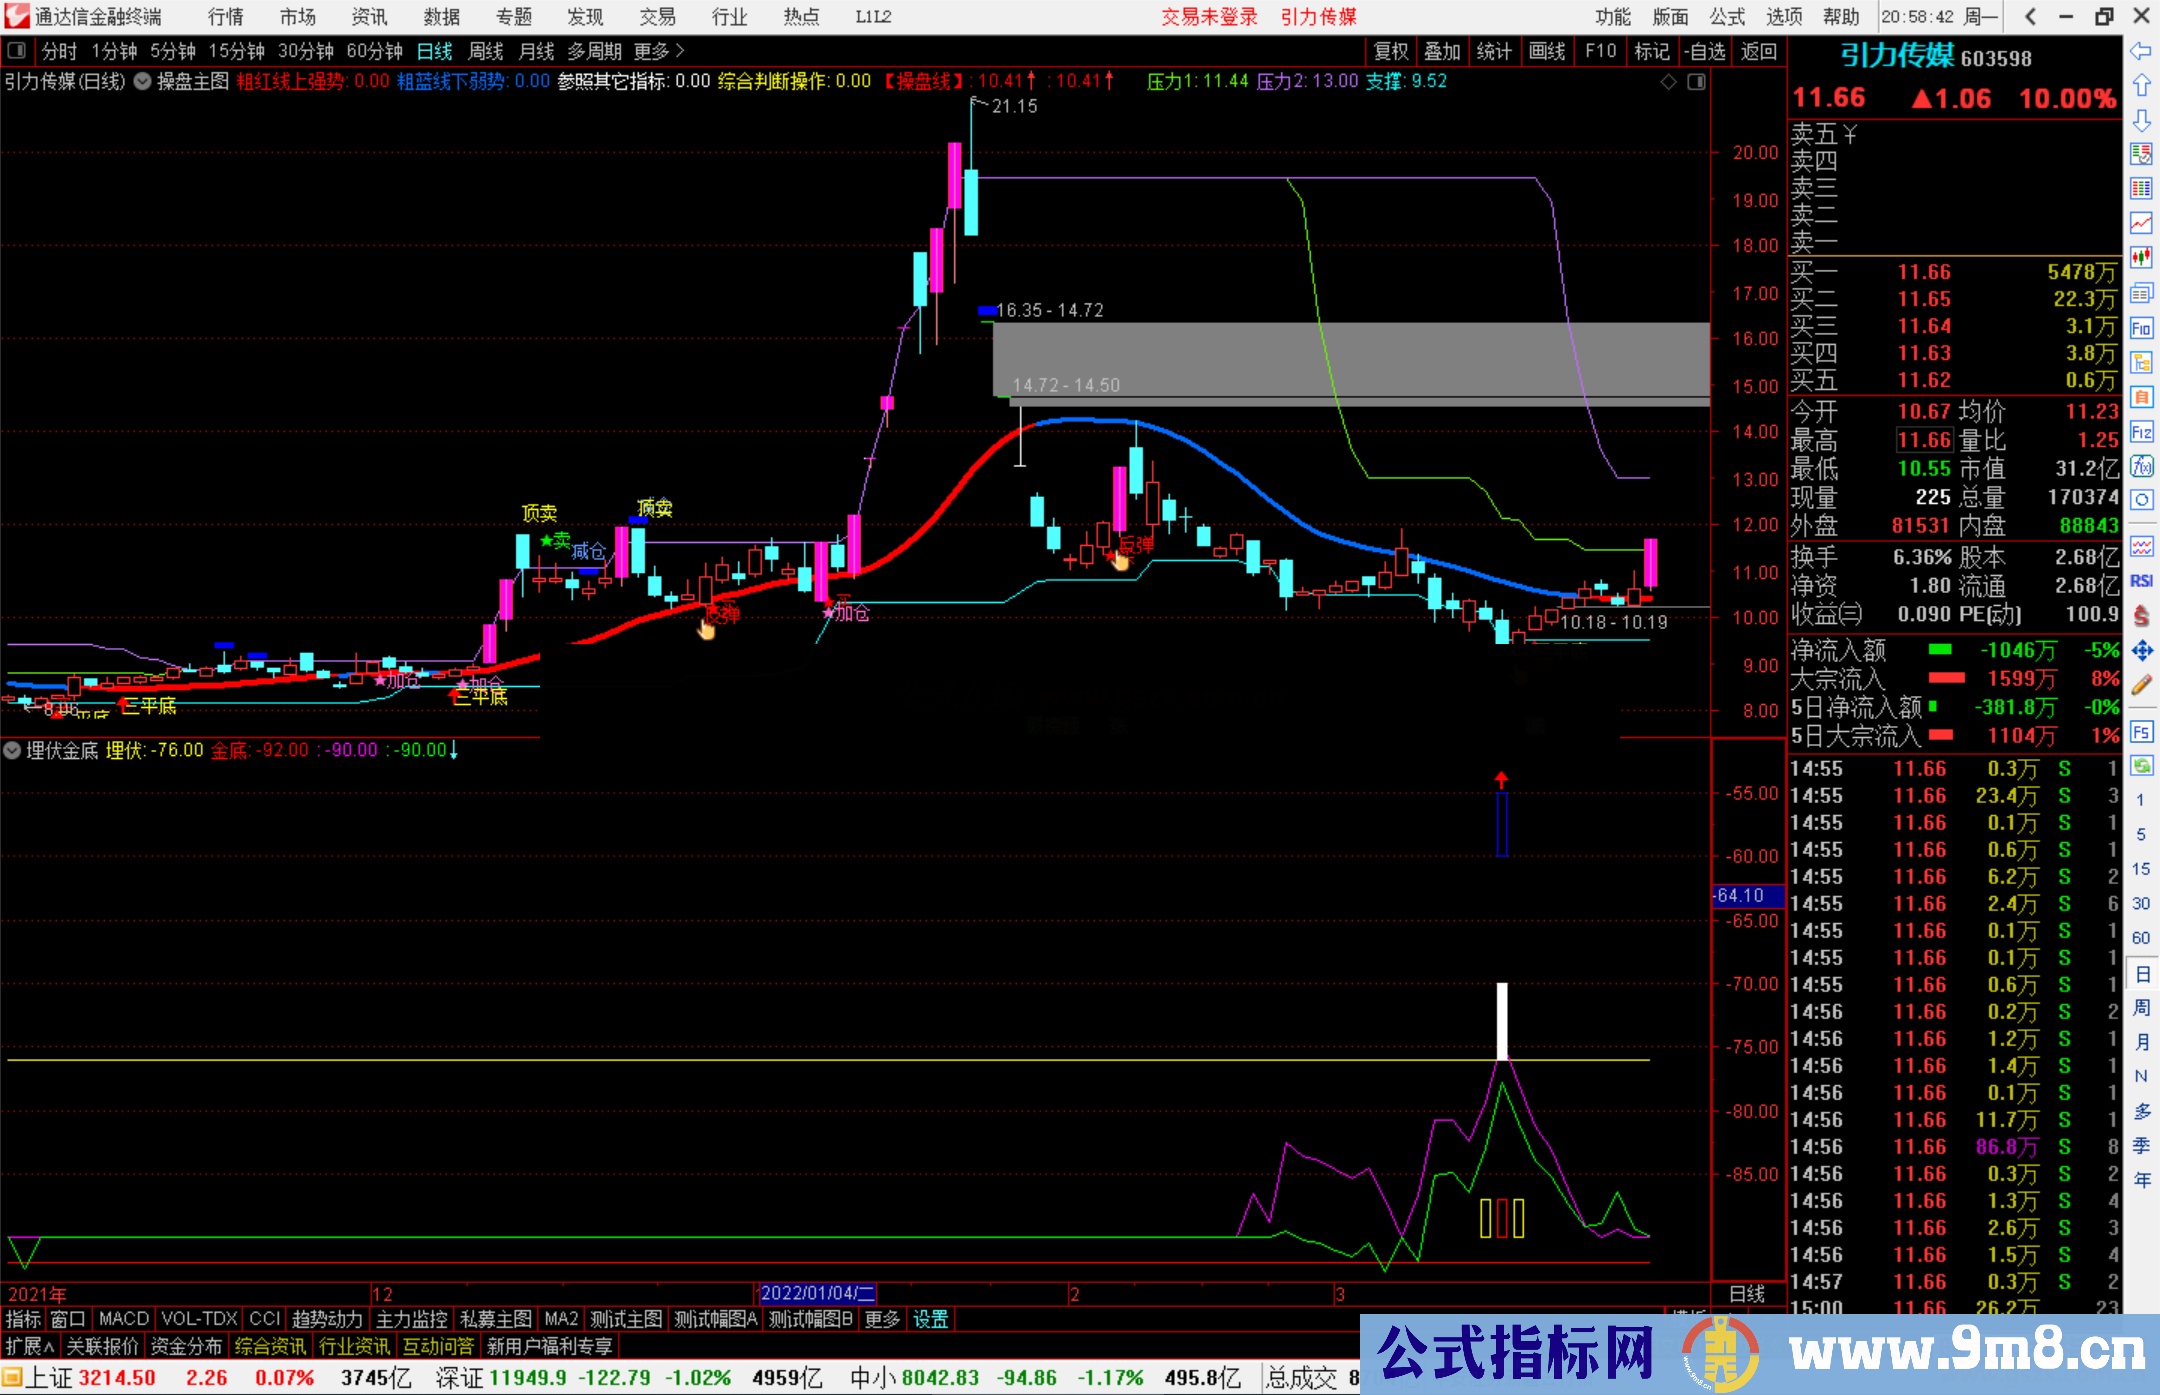Click the pencil drawing tool icon
The image size is (2160, 1395).
click(2141, 686)
